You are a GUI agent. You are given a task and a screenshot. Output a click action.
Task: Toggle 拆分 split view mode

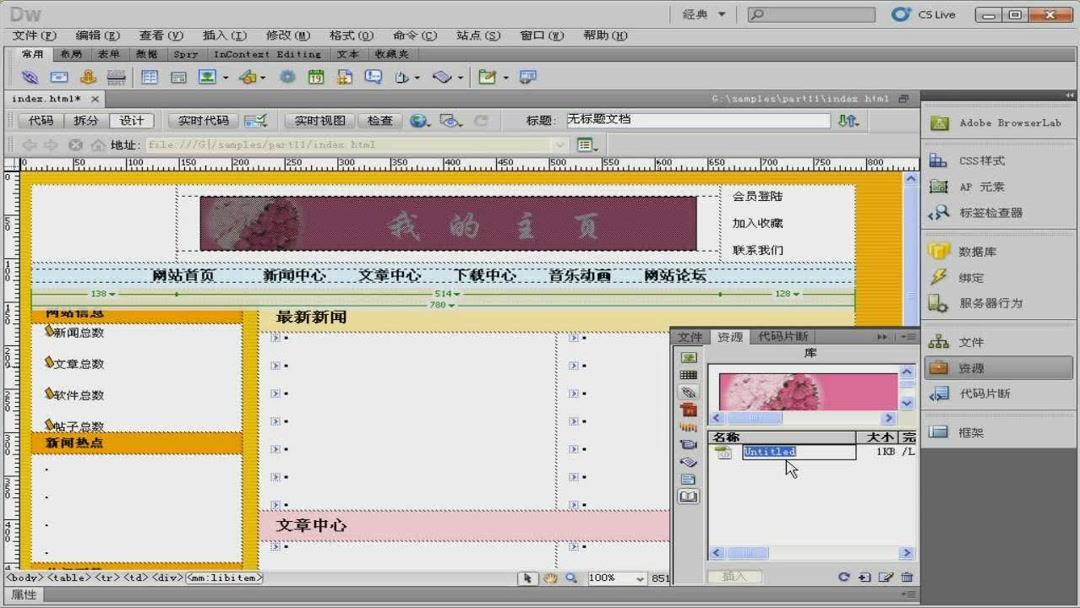(87, 121)
